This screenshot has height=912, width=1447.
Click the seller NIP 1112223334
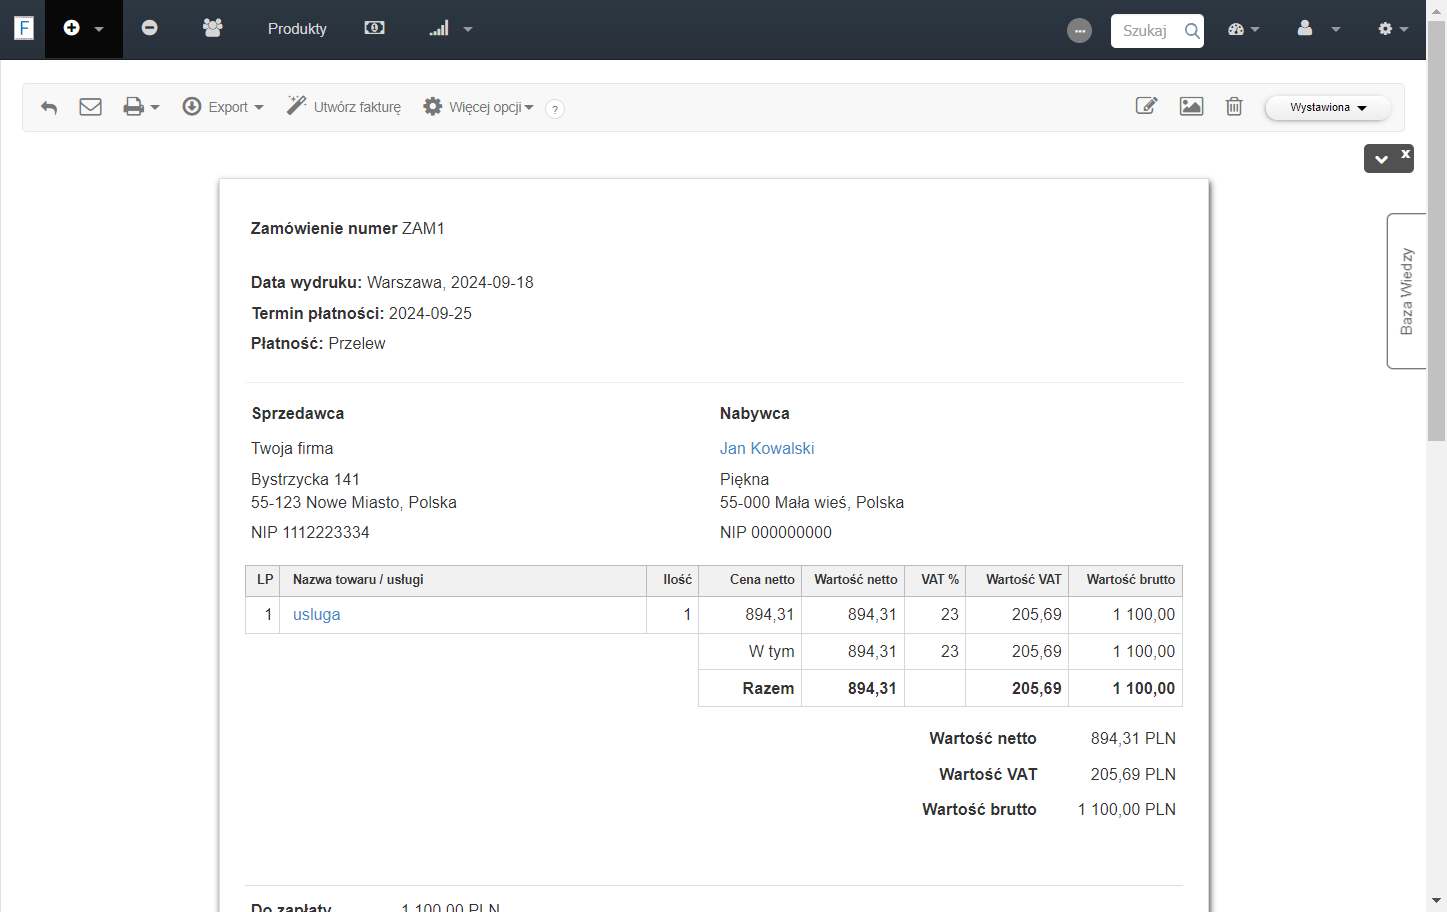click(x=310, y=532)
